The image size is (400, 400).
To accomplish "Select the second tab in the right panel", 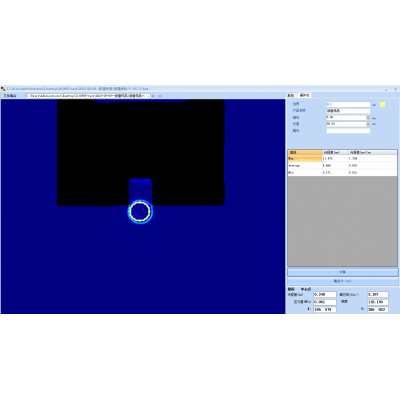I will pyautogui.click(x=304, y=95).
